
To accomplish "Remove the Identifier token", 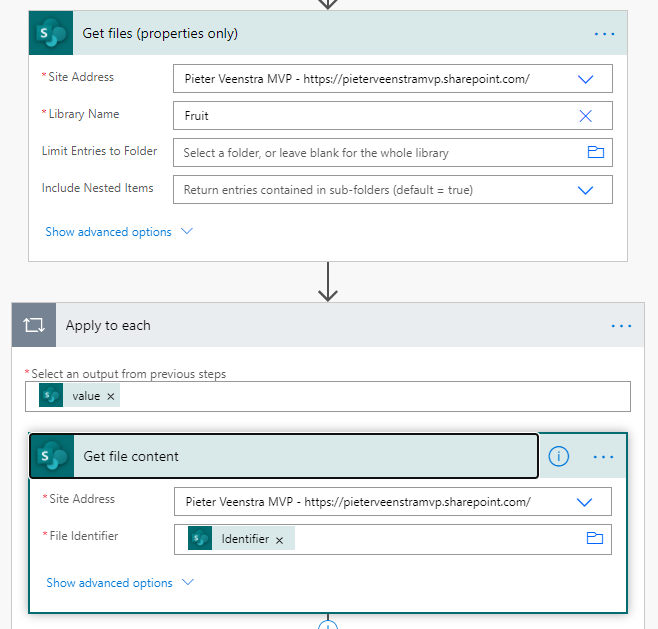I will tap(279, 540).
